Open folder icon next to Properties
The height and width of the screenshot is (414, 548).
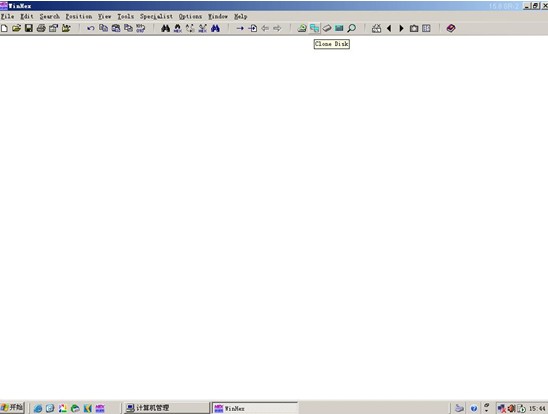click(66, 28)
